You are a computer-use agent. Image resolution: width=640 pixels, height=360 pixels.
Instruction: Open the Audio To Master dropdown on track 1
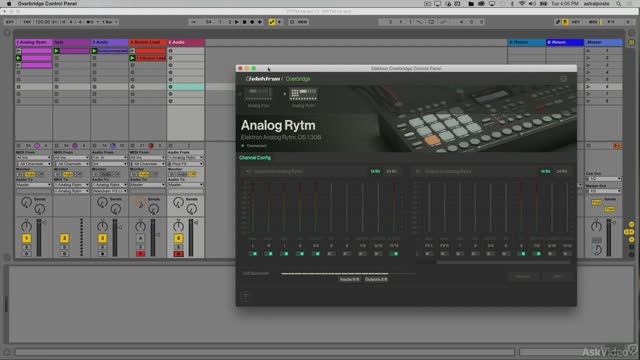coord(33,185)
